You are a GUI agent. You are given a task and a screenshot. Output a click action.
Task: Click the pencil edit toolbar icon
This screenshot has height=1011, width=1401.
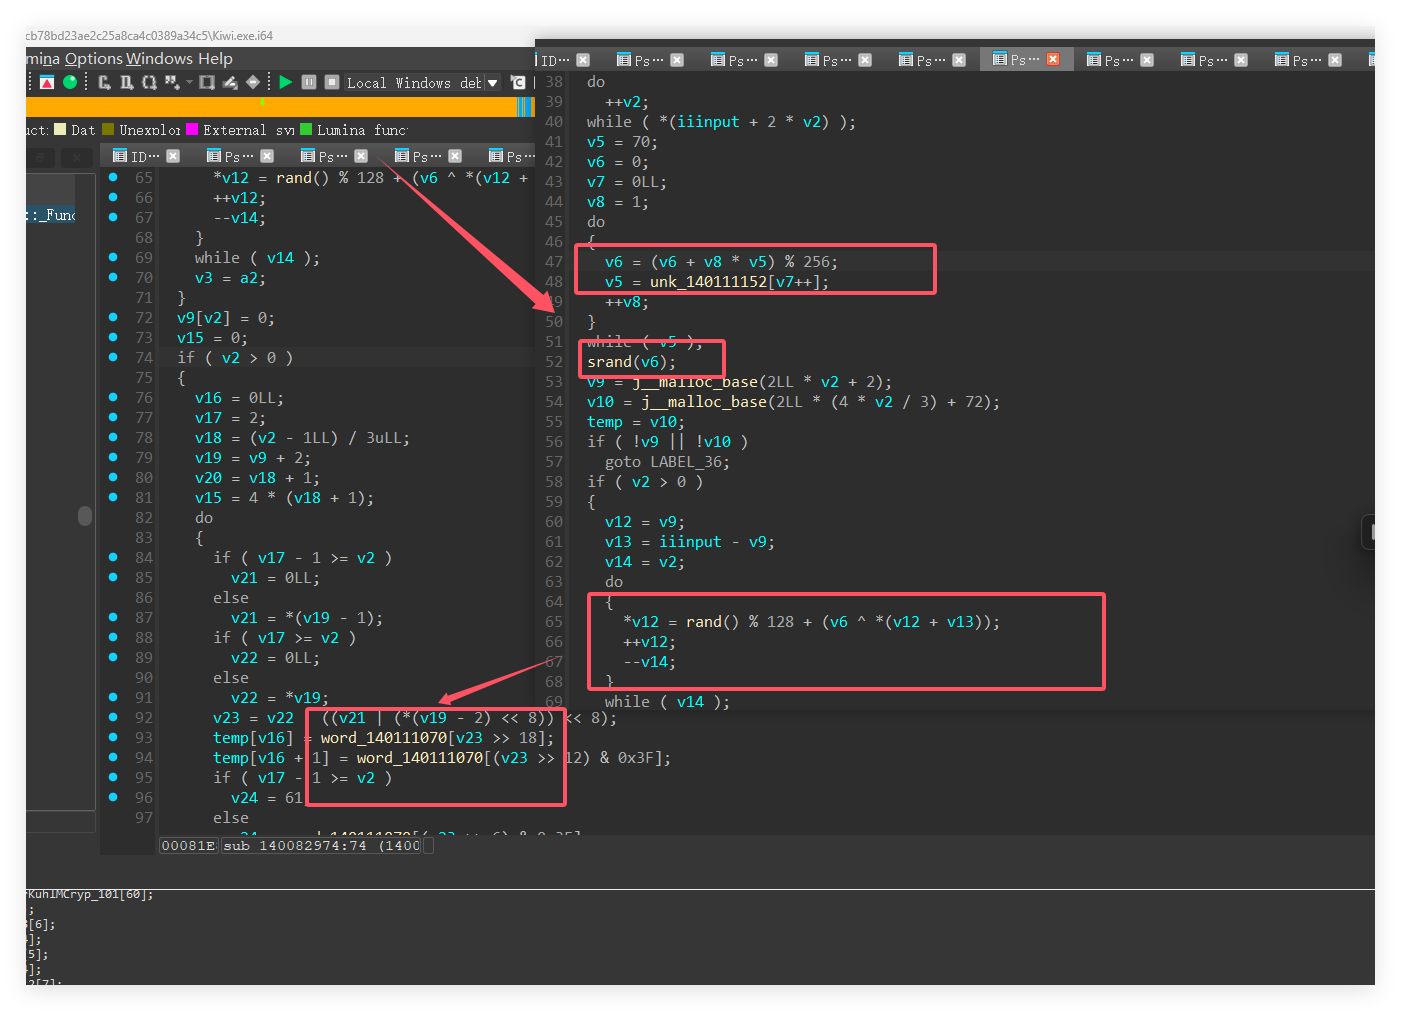[230, 82]
